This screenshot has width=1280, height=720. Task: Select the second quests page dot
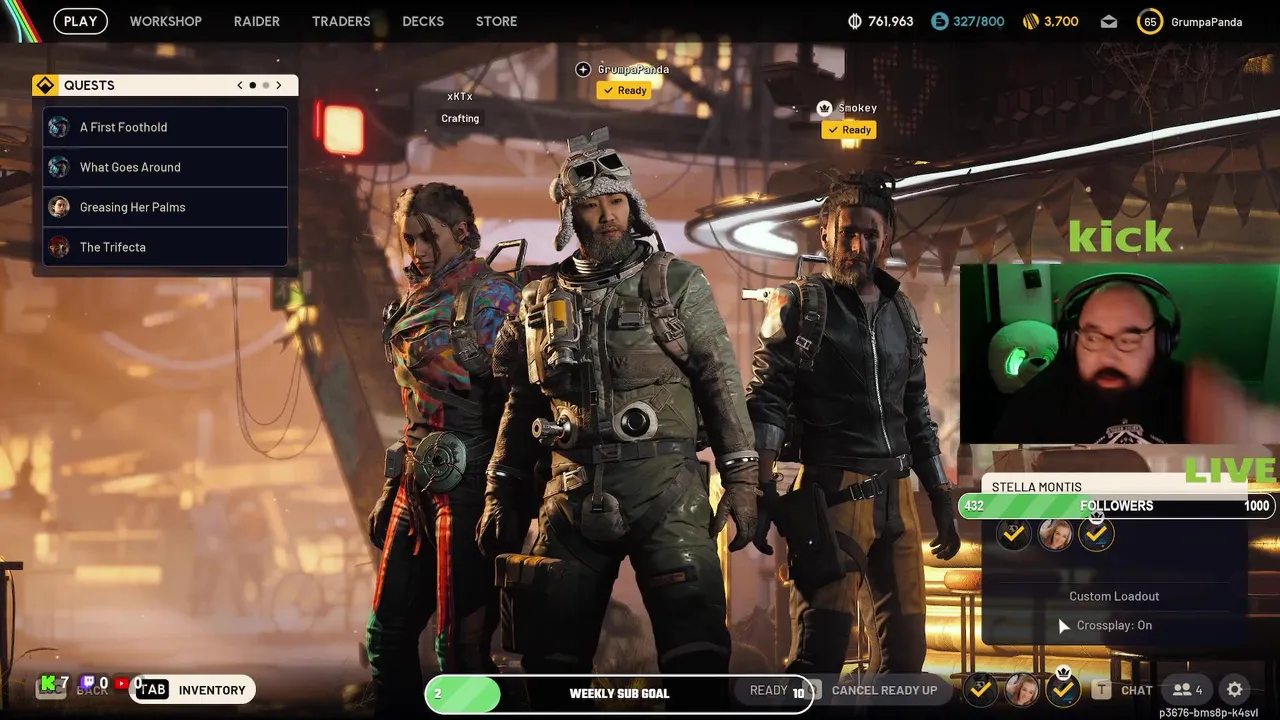(266, 85)
